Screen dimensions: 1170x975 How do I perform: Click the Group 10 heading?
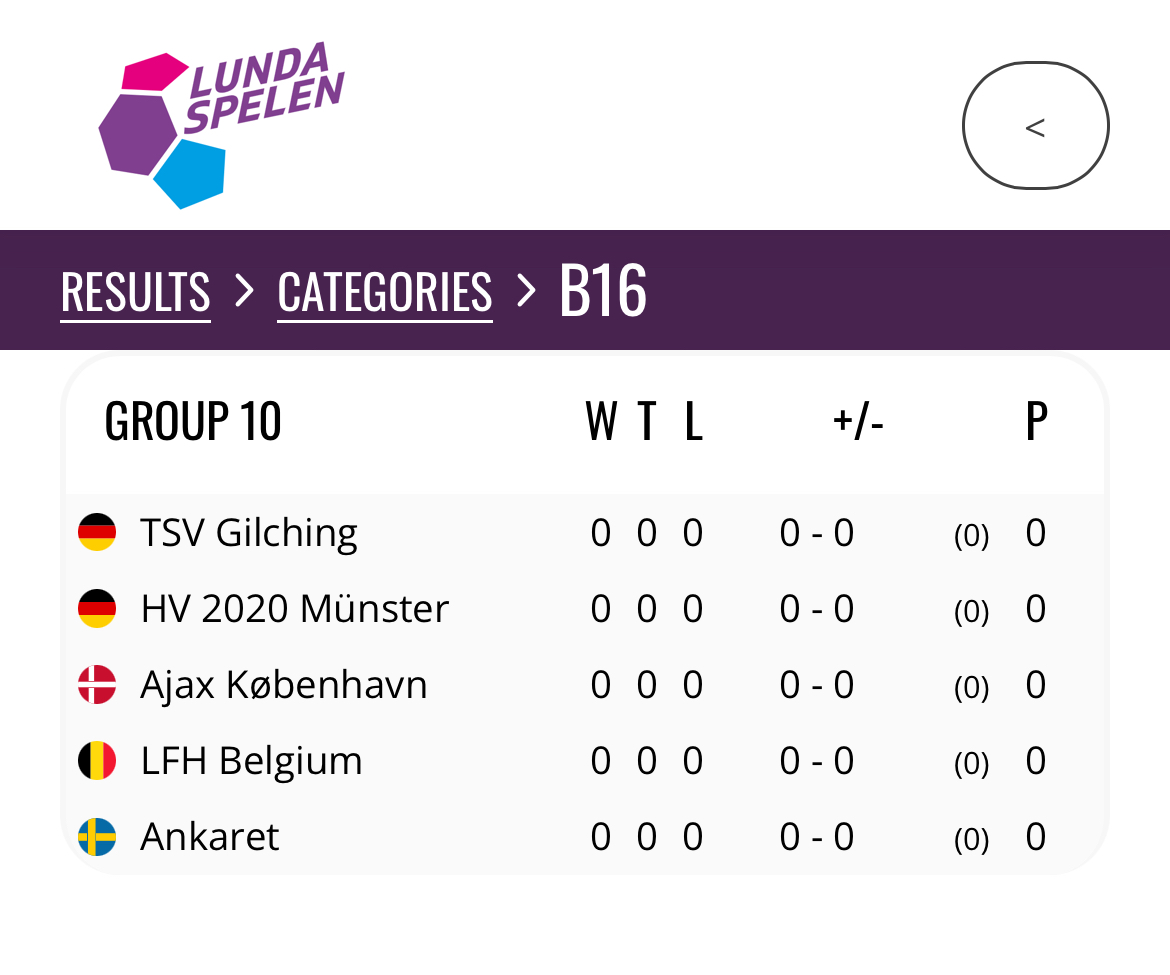[x=193, y=421]
